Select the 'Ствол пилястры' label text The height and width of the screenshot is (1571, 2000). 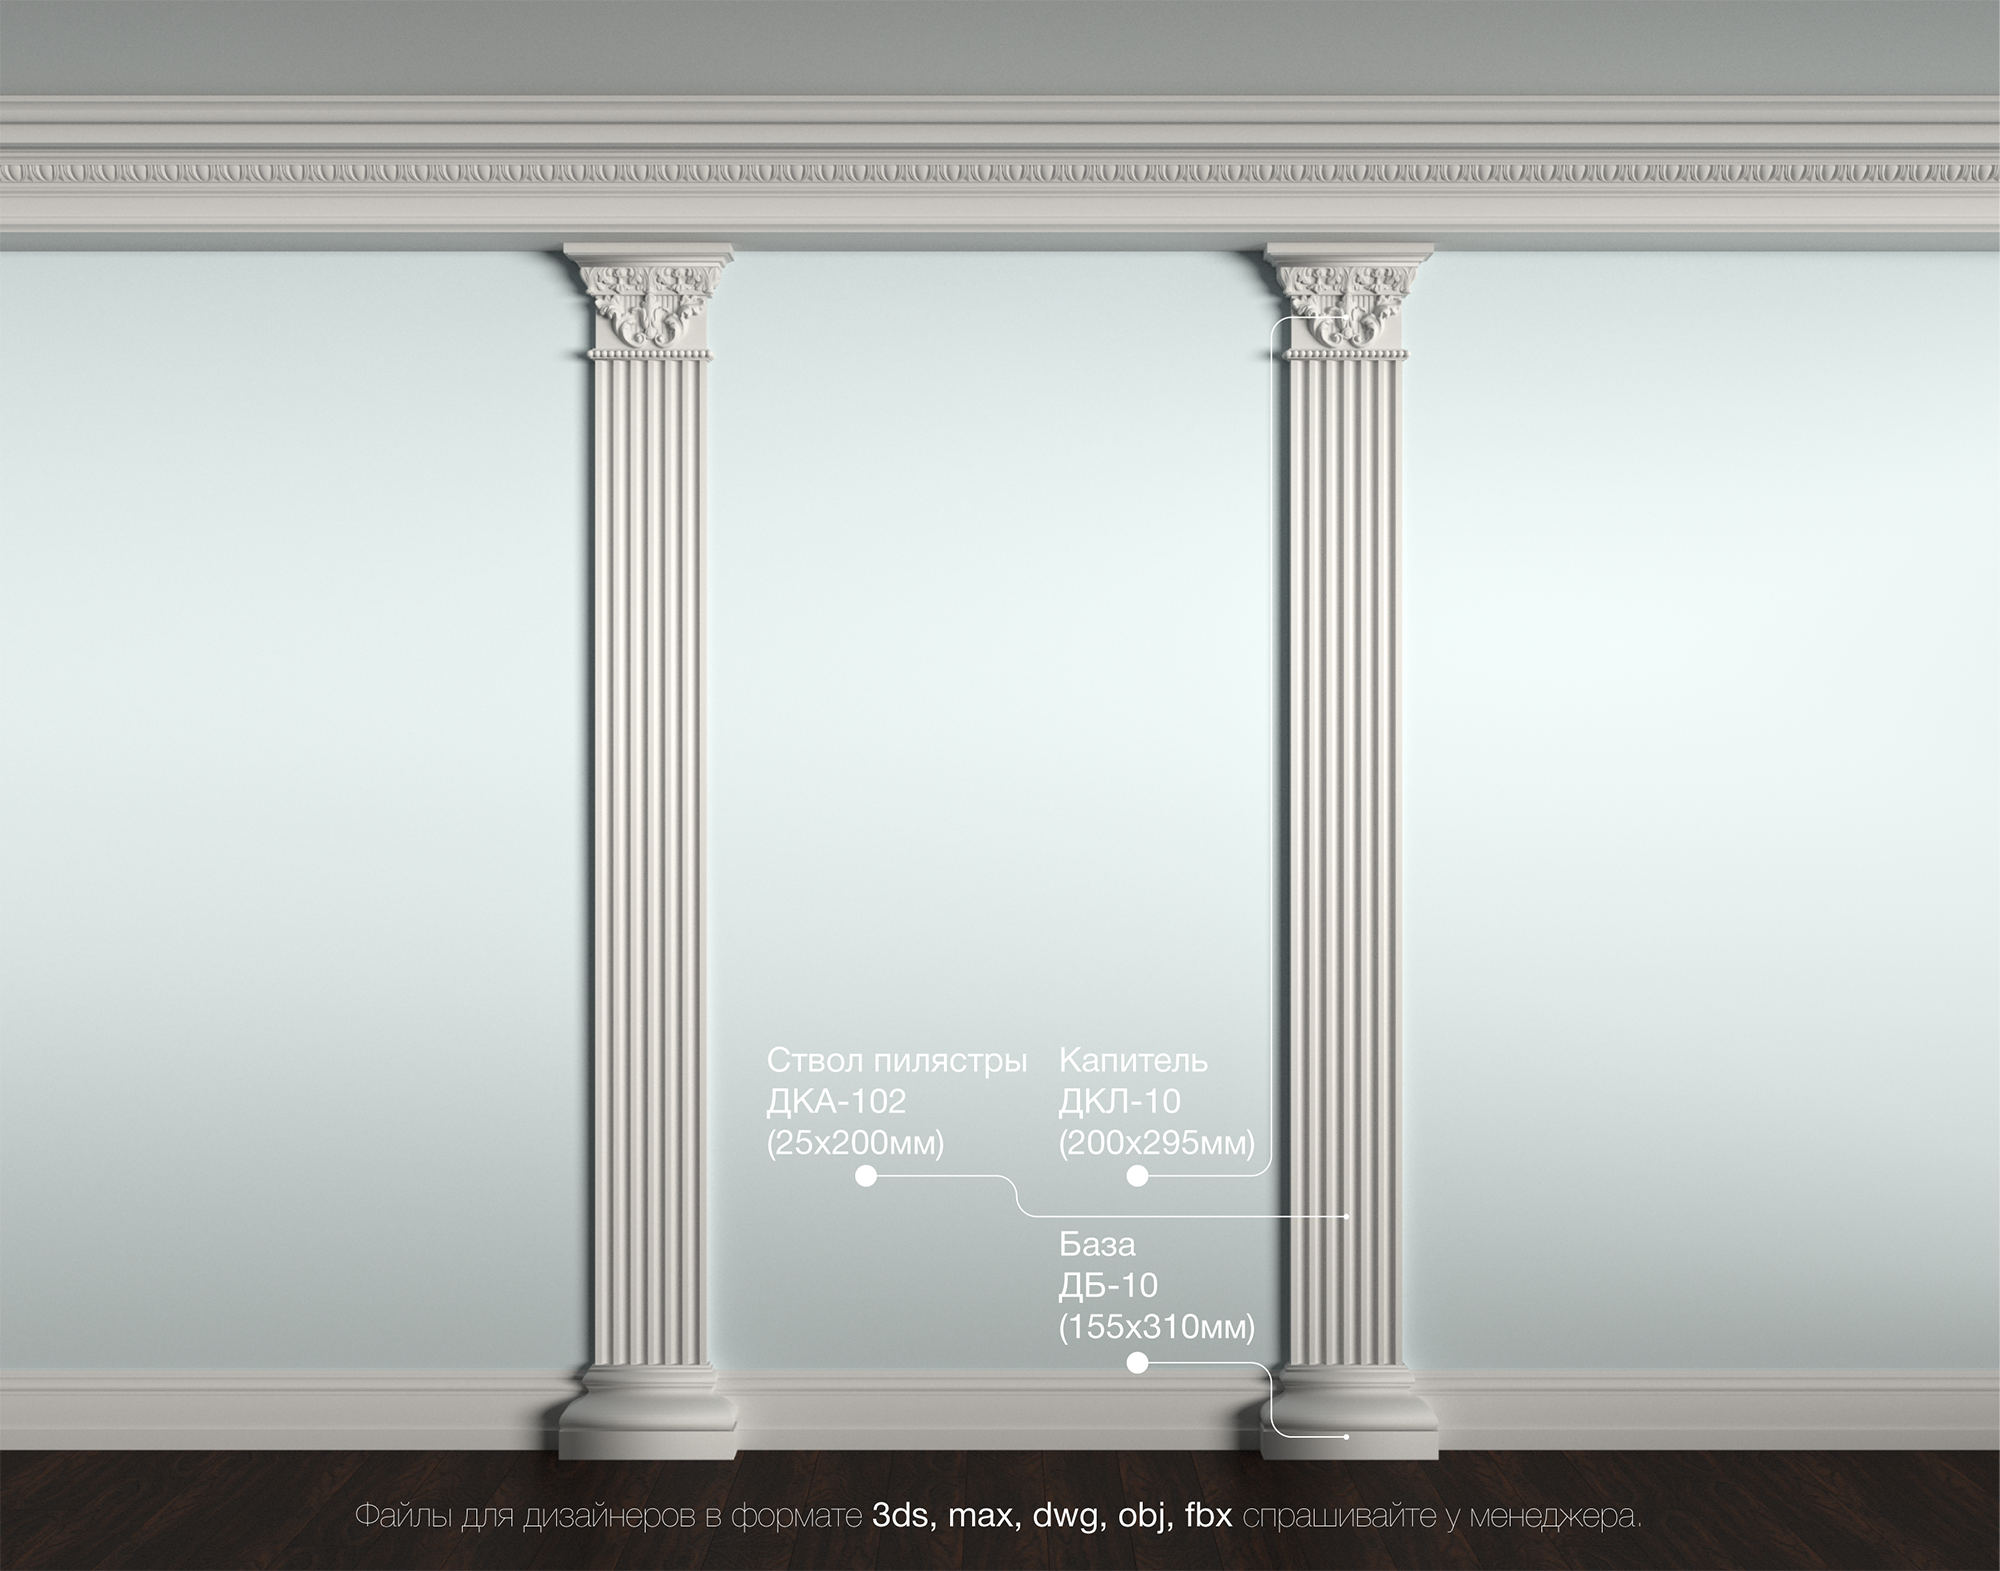pyautogui.click(x=897, y=1060)
